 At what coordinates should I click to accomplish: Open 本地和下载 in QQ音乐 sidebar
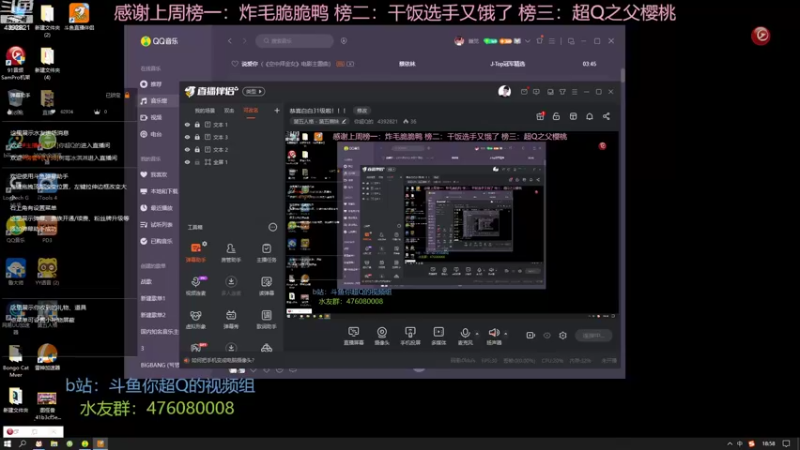coord(159,191)
